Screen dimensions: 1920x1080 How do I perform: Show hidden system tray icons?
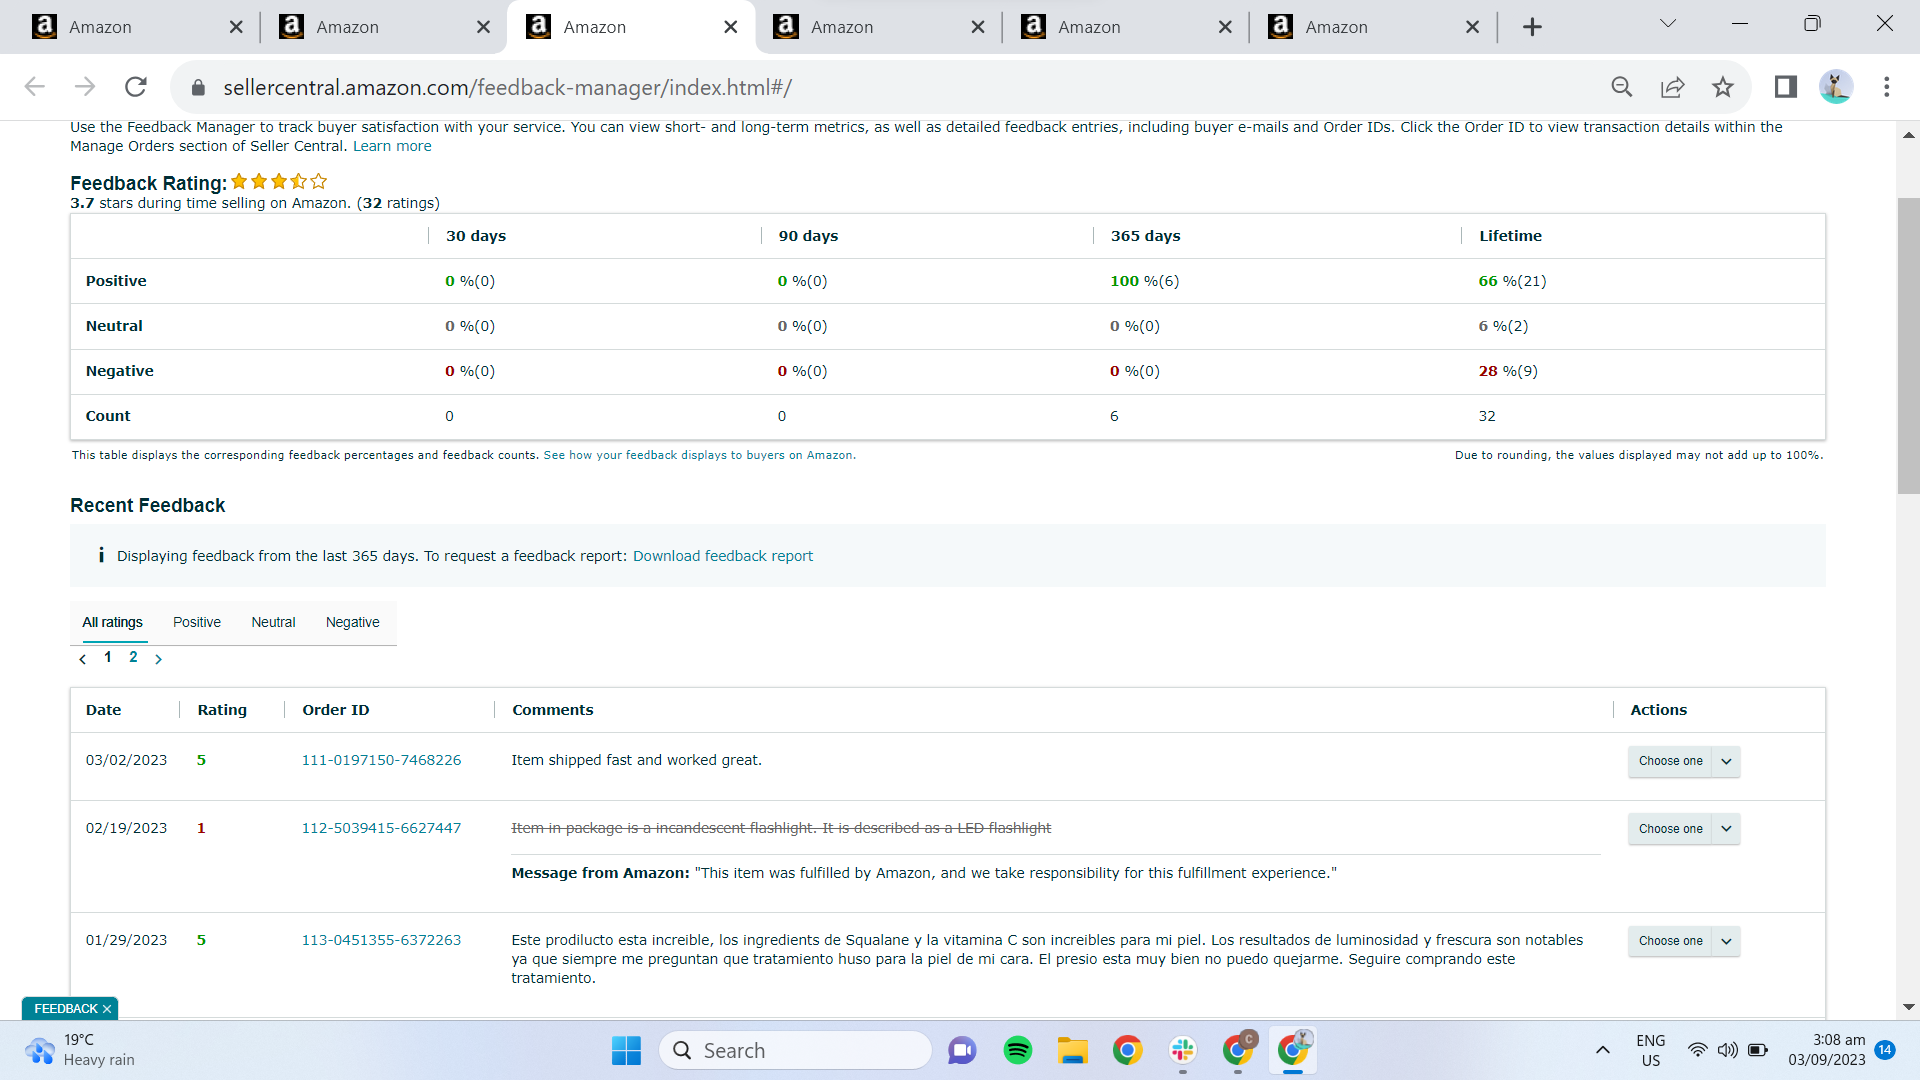click(1602, 1050)
